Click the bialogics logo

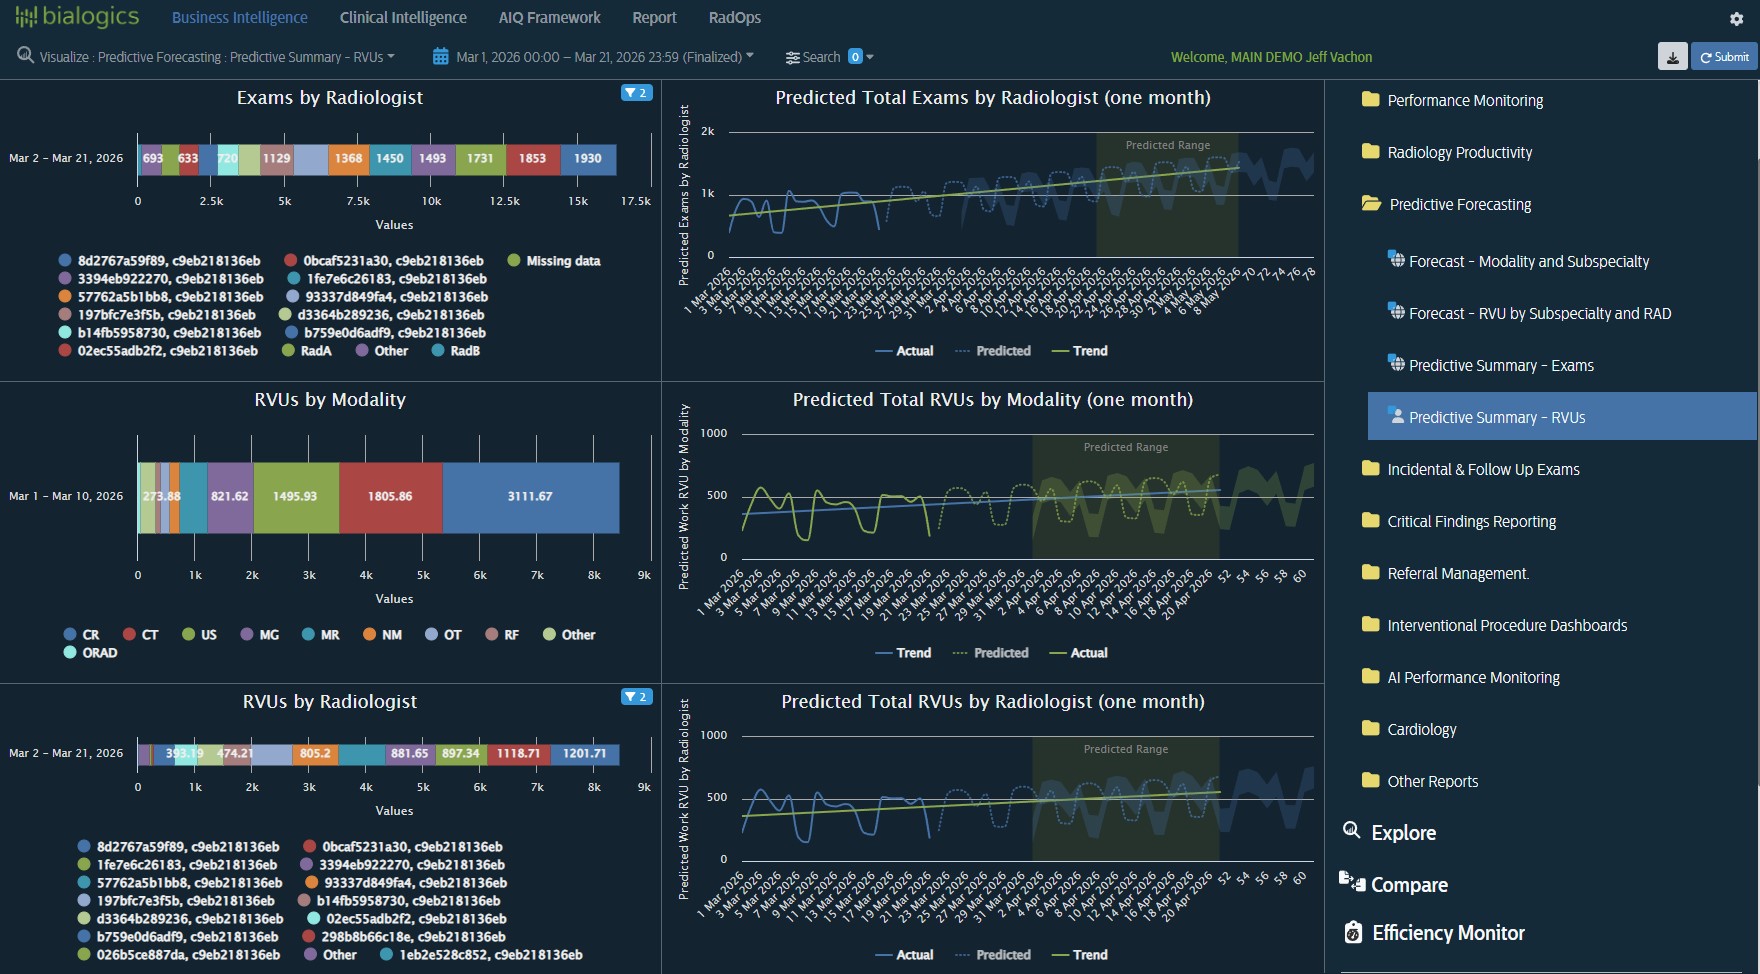pos(77,16)
